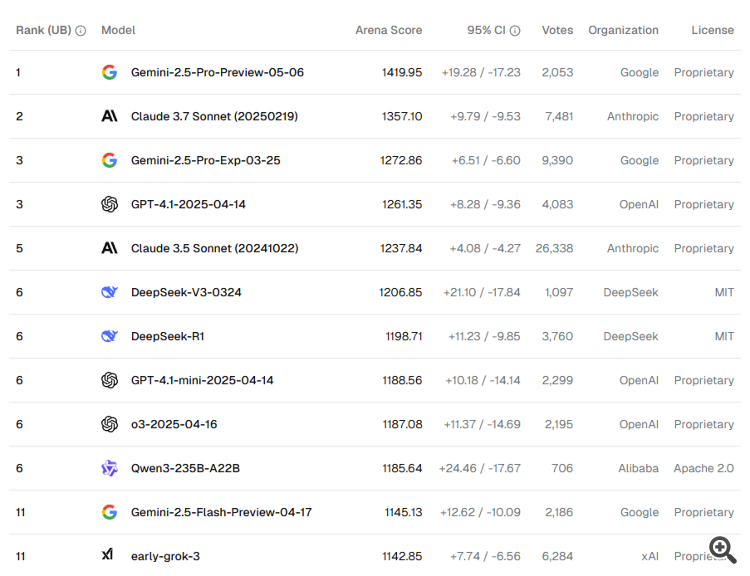Click the xAI logo beside early-grok-3
This screenshot has height=576, width=750.
point(108,555)
